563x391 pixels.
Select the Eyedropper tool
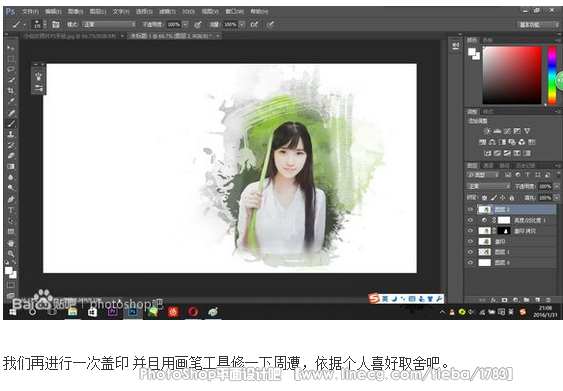(11, 101)
